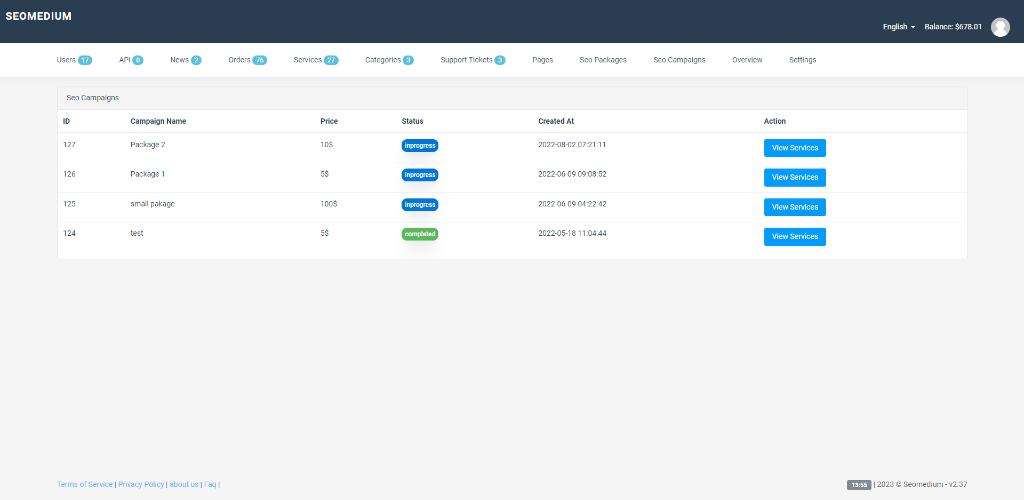View Services for Package 2
The width and height of the screenshot is (1024, 500).
(795, 148)
